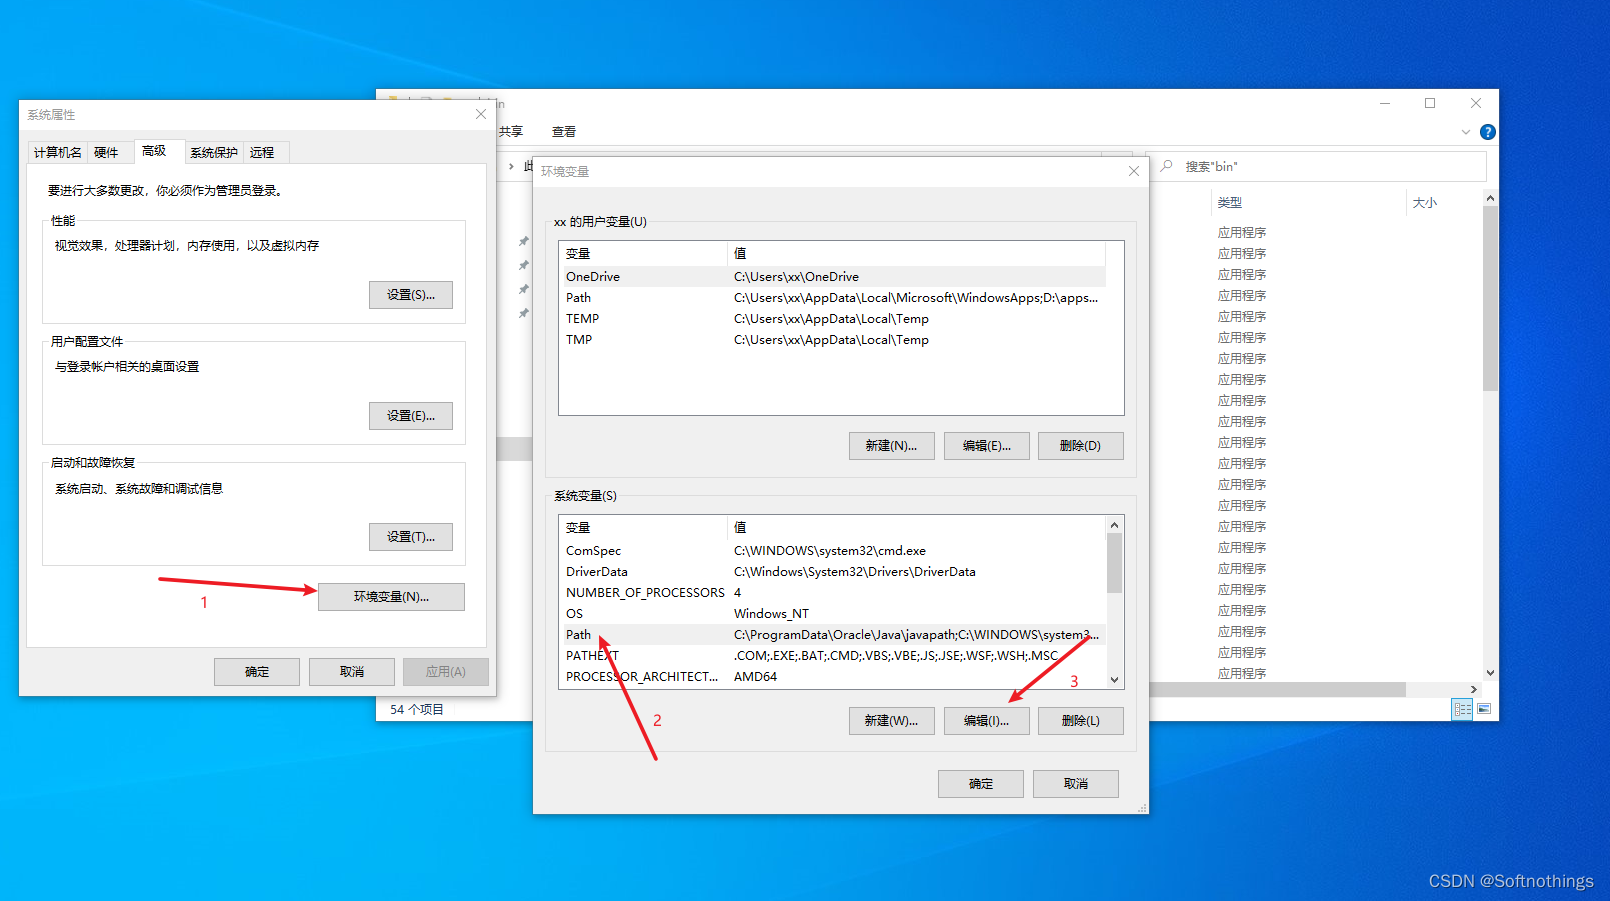
Task: Confirm System Properties with 确定
Action: click(x=257, y=672)
